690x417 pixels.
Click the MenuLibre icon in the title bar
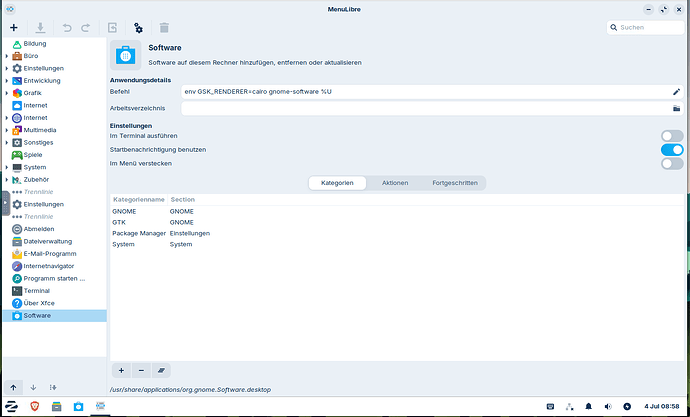[x=10, y=9]
